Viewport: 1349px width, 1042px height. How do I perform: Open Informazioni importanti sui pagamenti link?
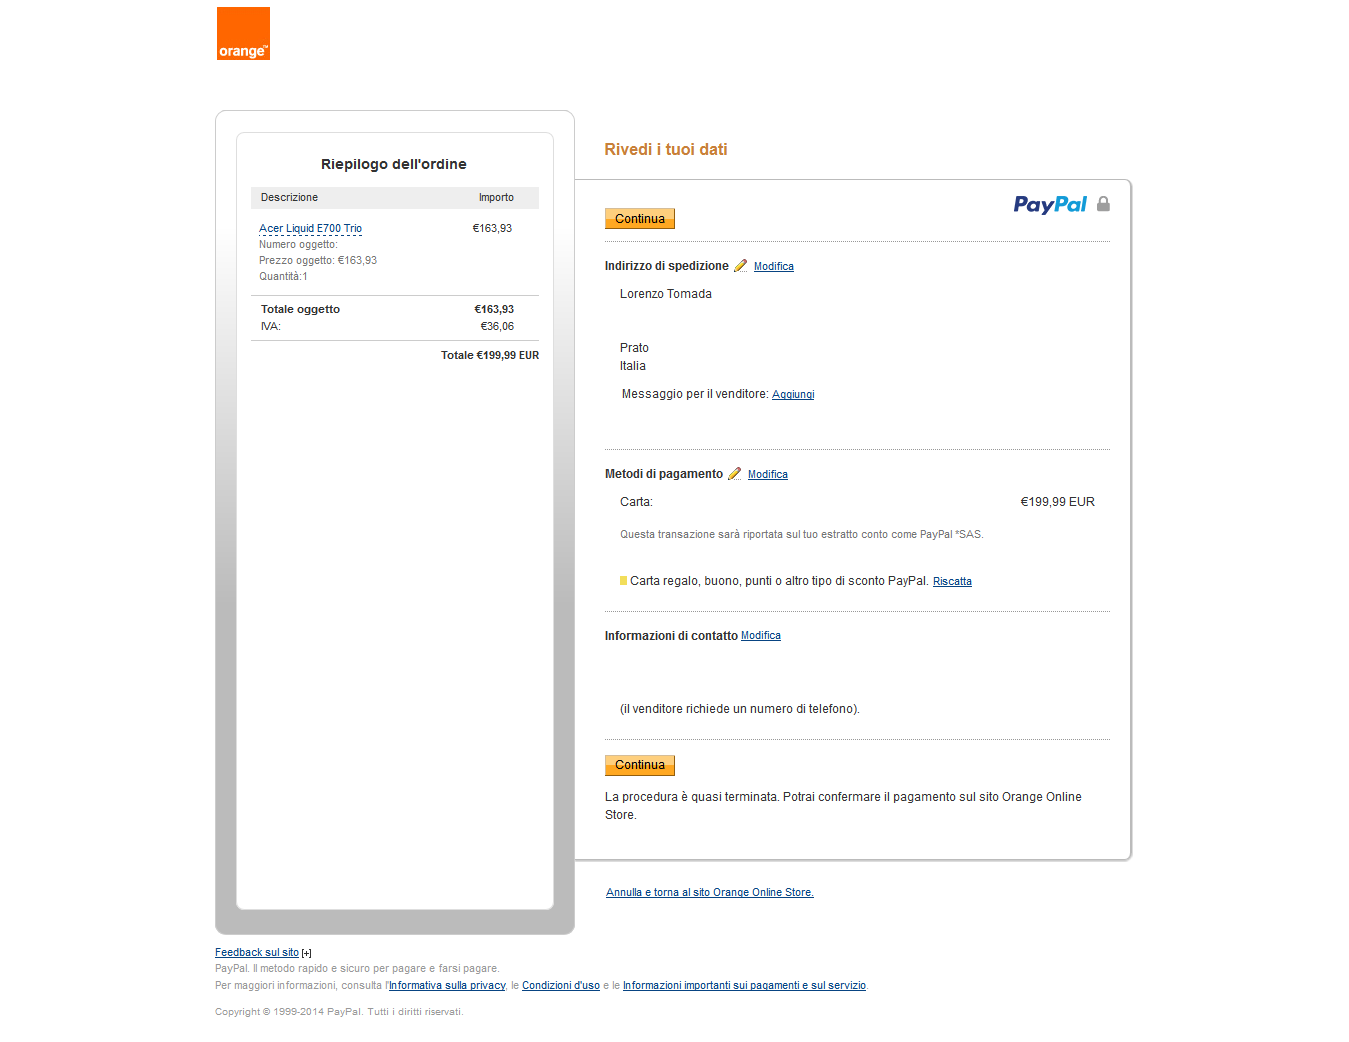point(744,986)
